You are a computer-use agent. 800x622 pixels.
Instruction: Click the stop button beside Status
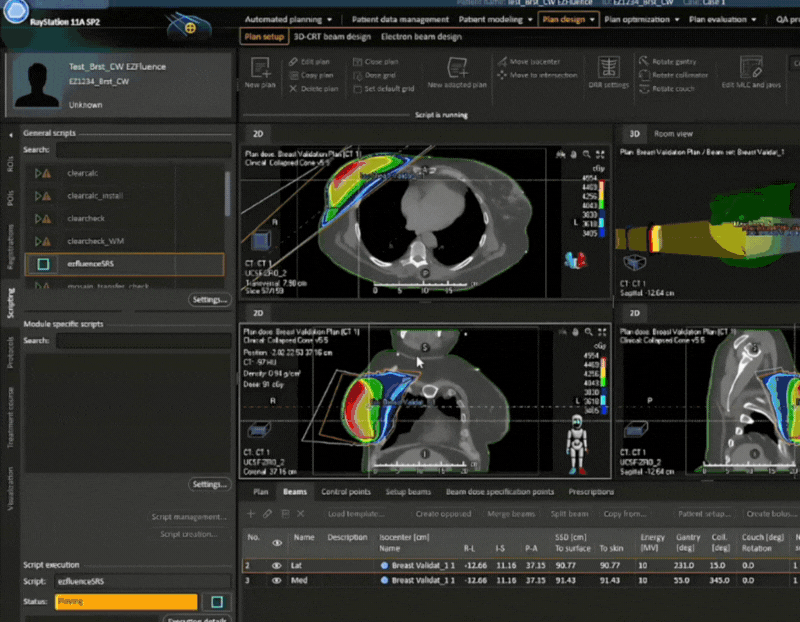[x=217, y=602]
